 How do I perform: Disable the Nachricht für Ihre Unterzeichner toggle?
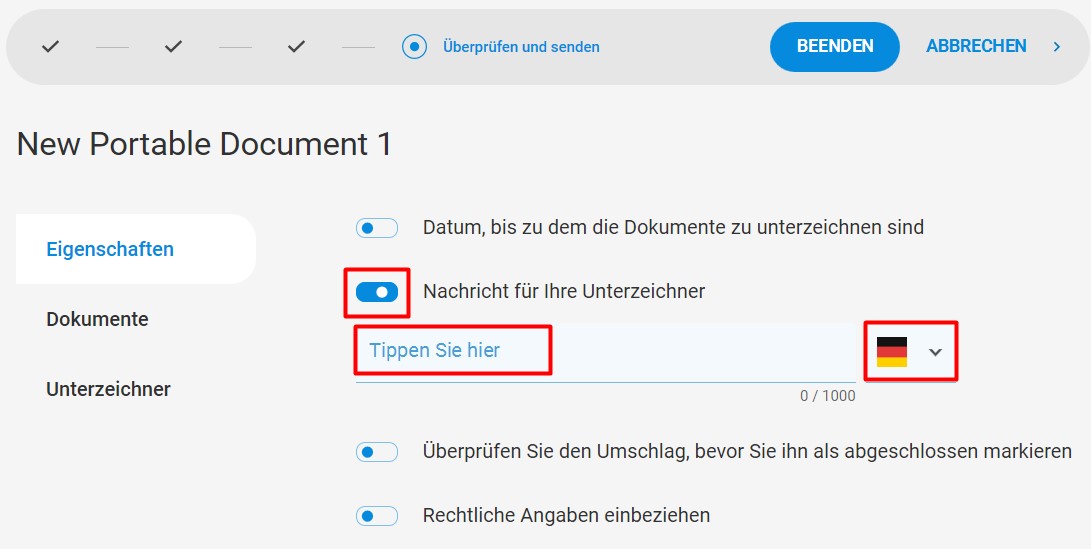[376, 292]
